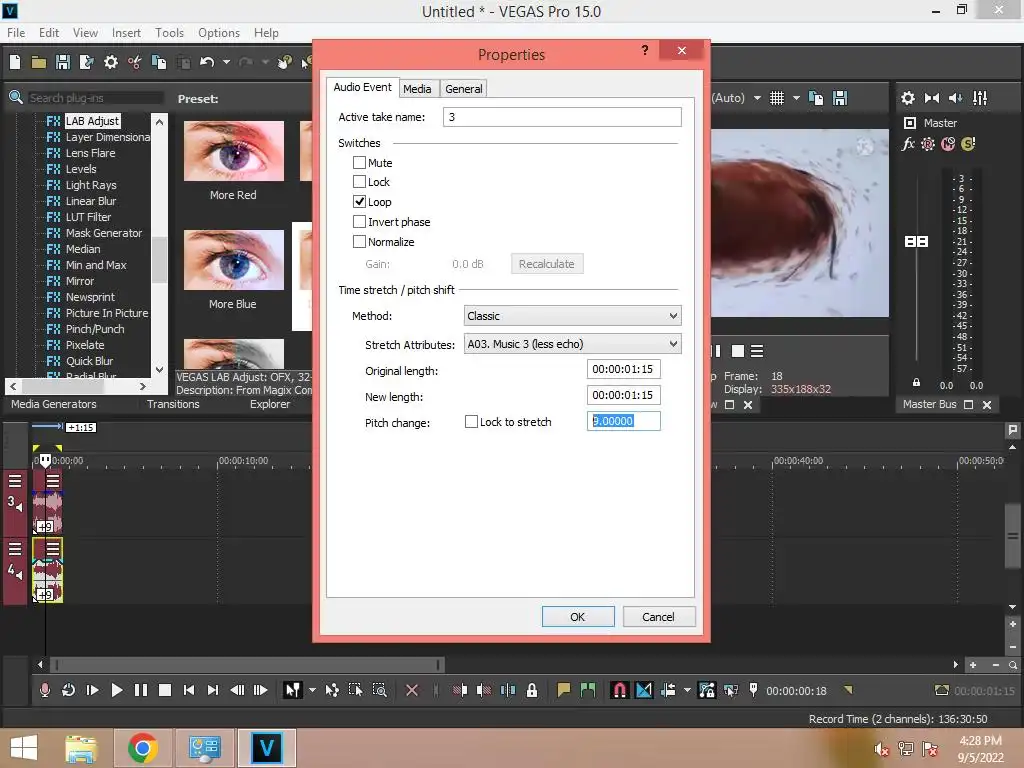Image resolution: width=1024 pixels, height=768 pixels.
Task: Stop playback with the square Stop button
Action: pyautogui.click(x=165, y=690)
